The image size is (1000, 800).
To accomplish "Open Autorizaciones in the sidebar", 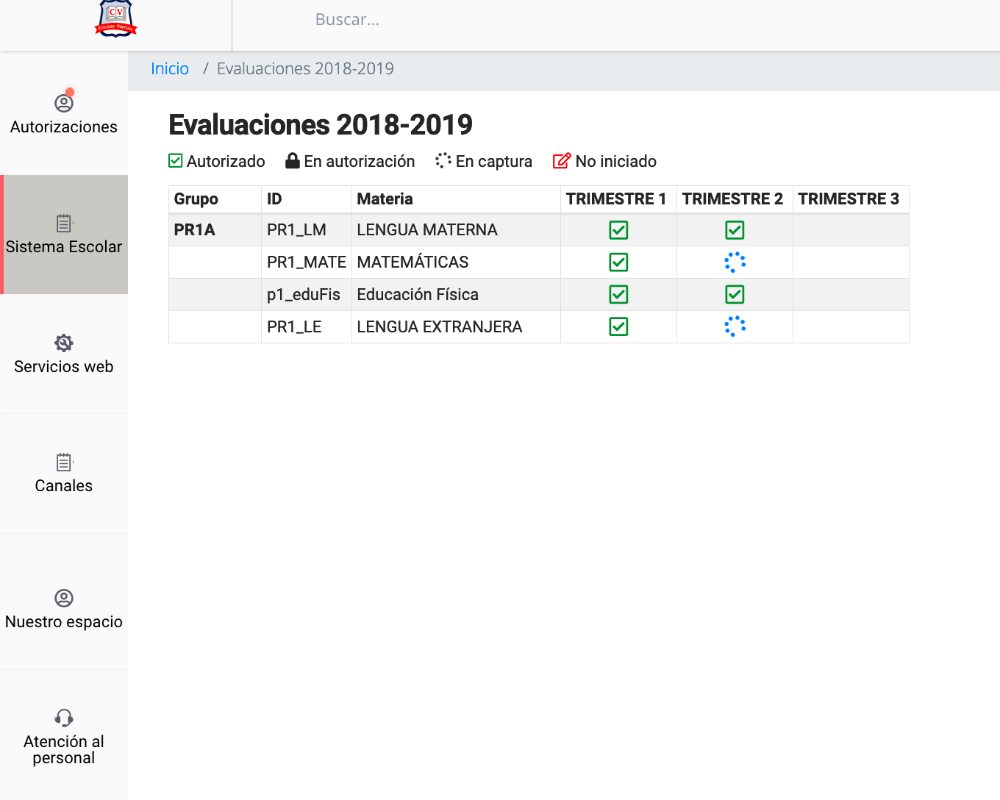I will [64, 114].
